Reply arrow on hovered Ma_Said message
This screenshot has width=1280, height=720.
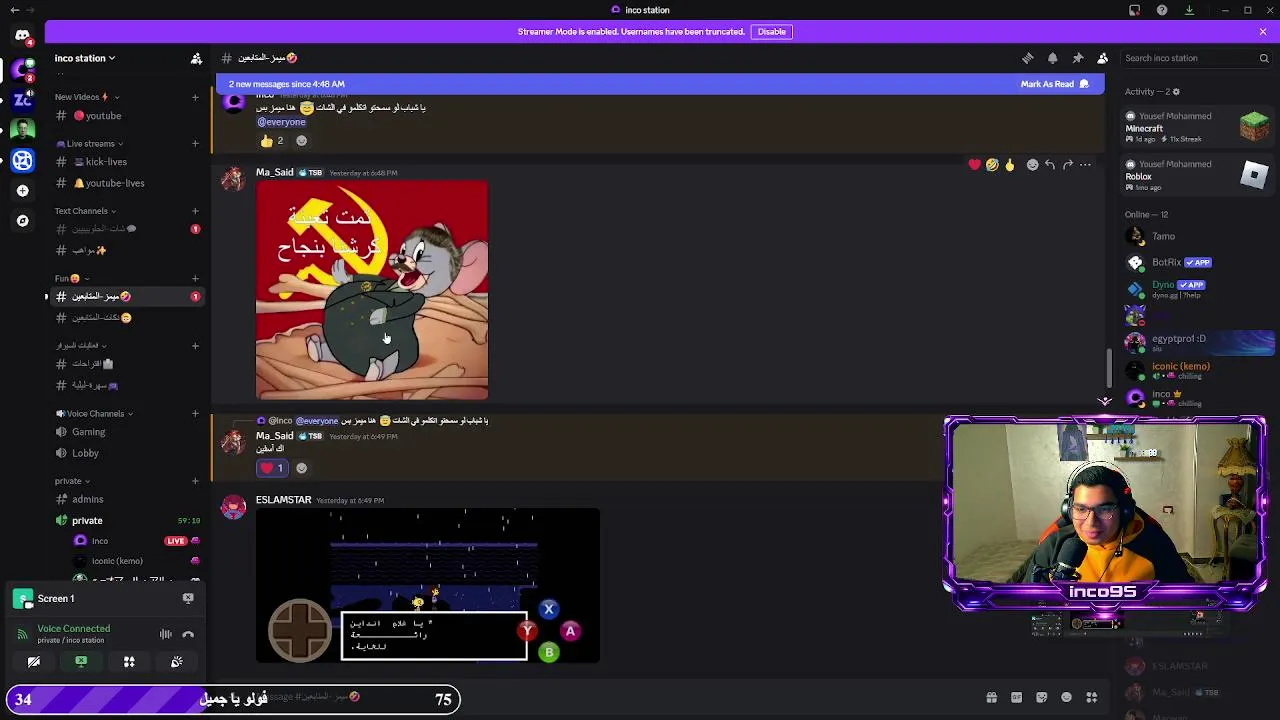pyautogui.click(x=1050, y=165)
